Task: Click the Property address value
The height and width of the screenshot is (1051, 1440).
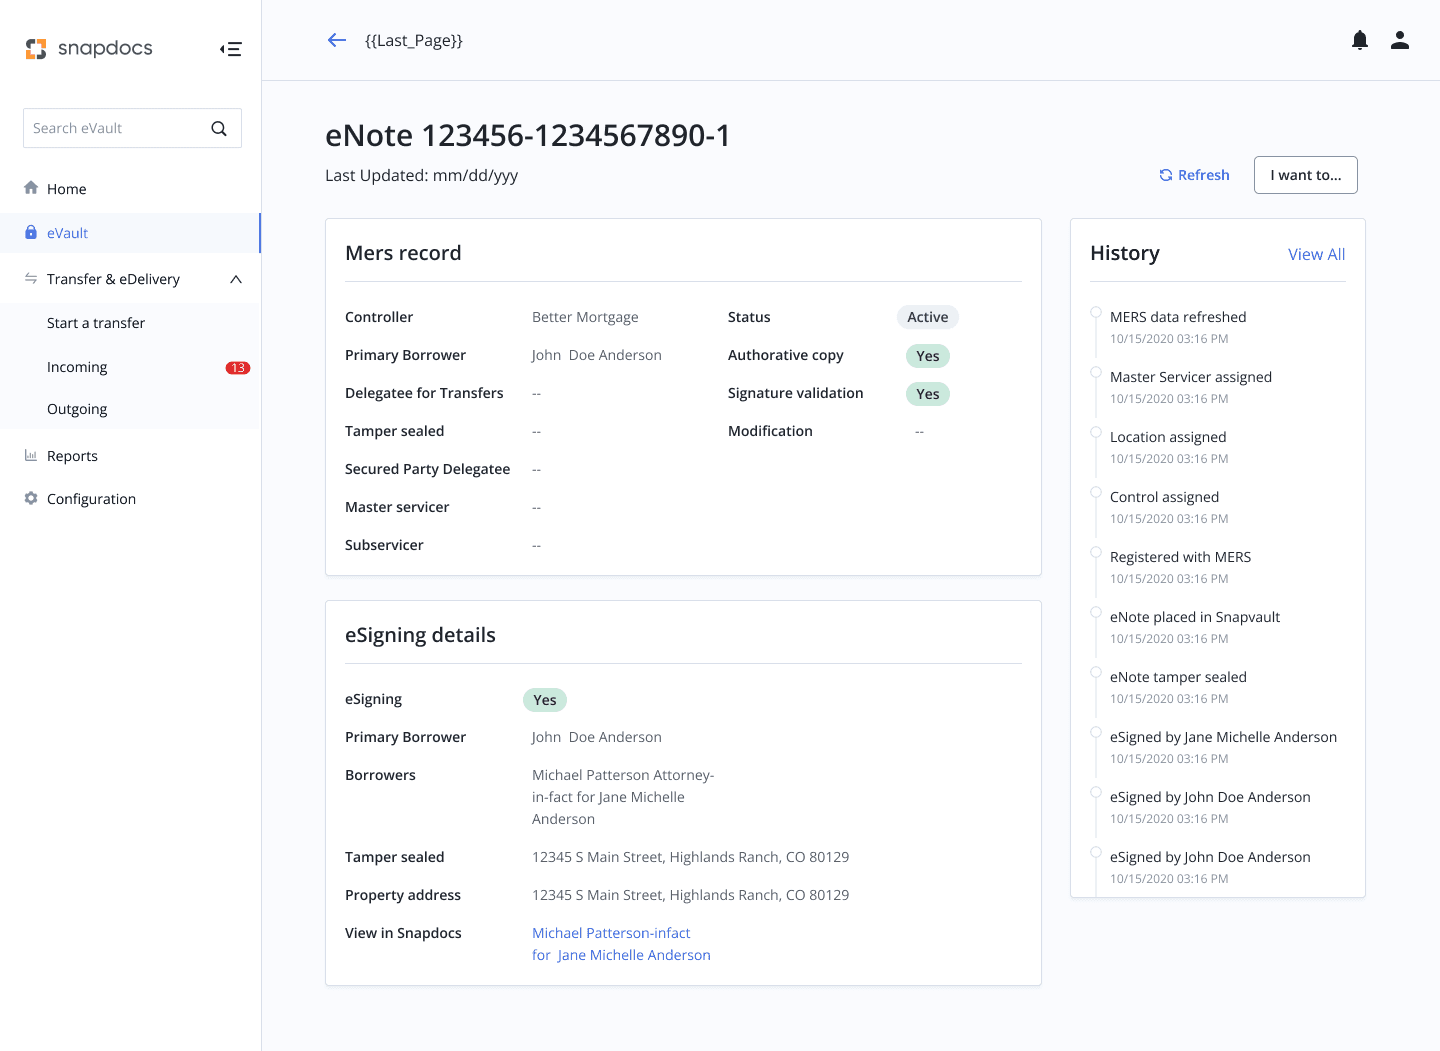Action: click(690, 895)
